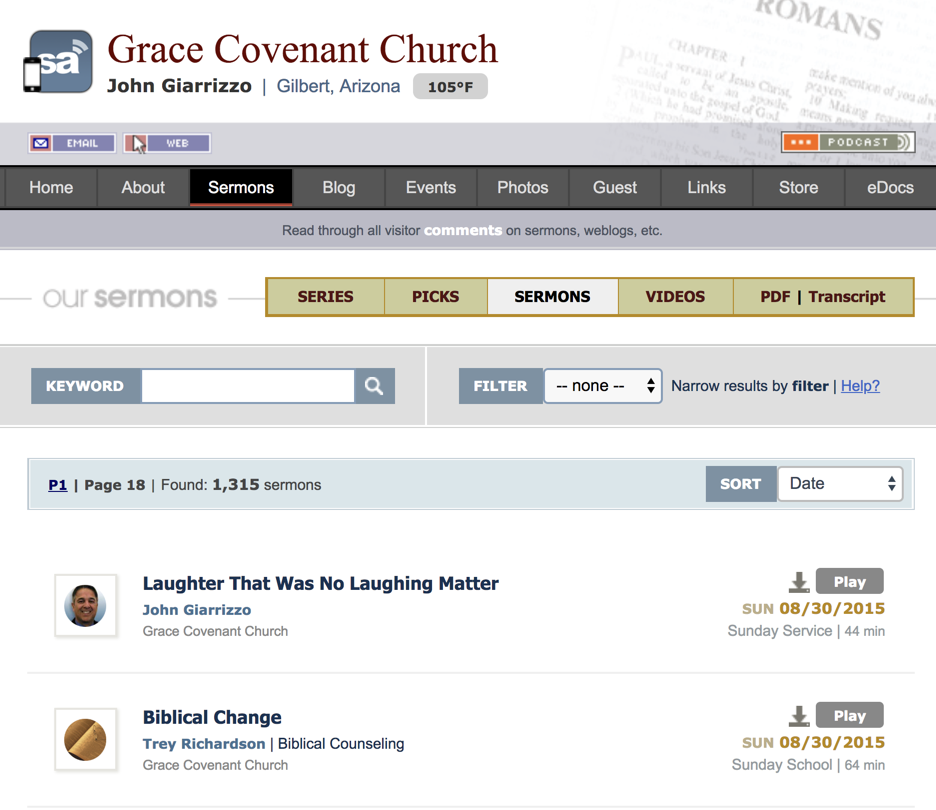Play the Biblical Change sermon
This screenshot has width=936, height=810.
(849, 716)
